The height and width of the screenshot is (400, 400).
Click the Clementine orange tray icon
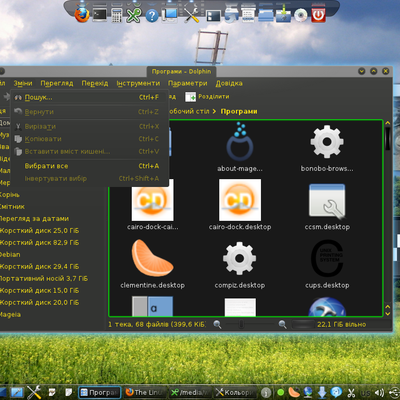click(294, 392)
